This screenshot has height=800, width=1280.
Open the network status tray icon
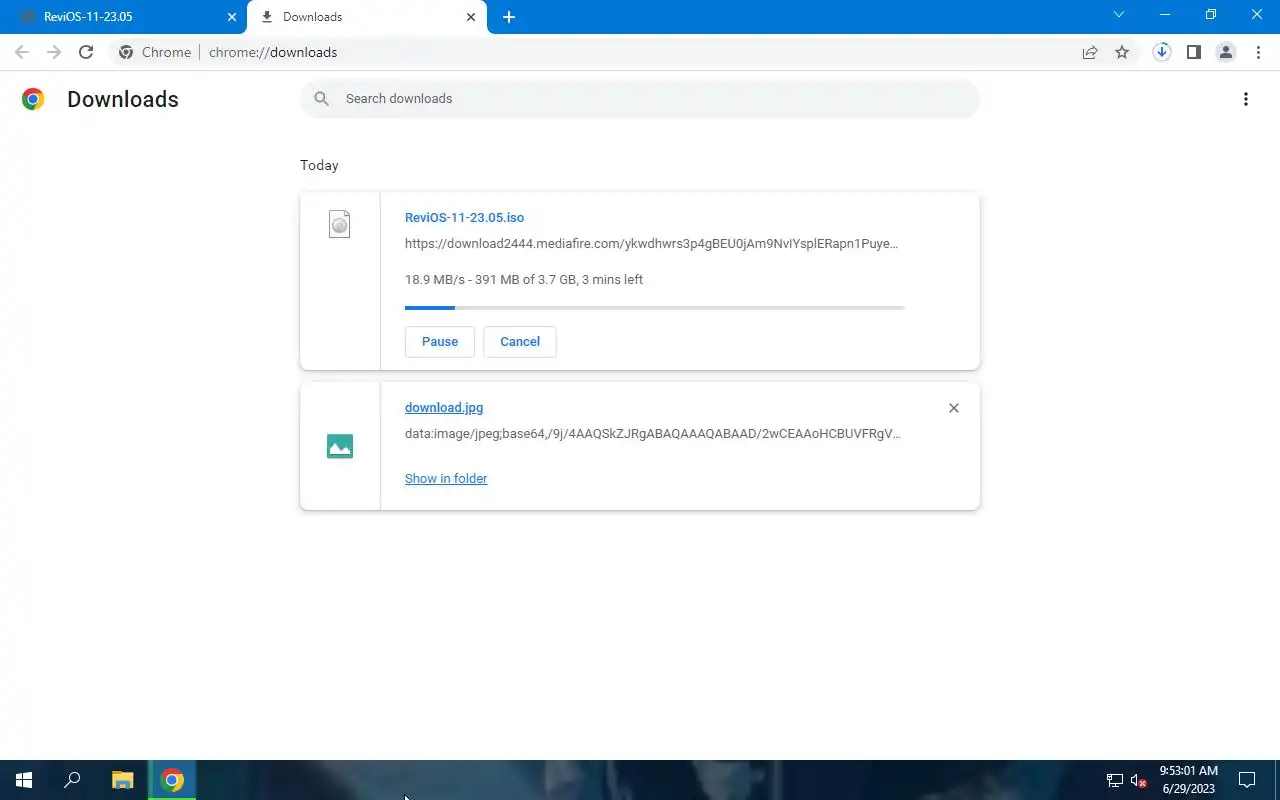tap(1114, 780)
